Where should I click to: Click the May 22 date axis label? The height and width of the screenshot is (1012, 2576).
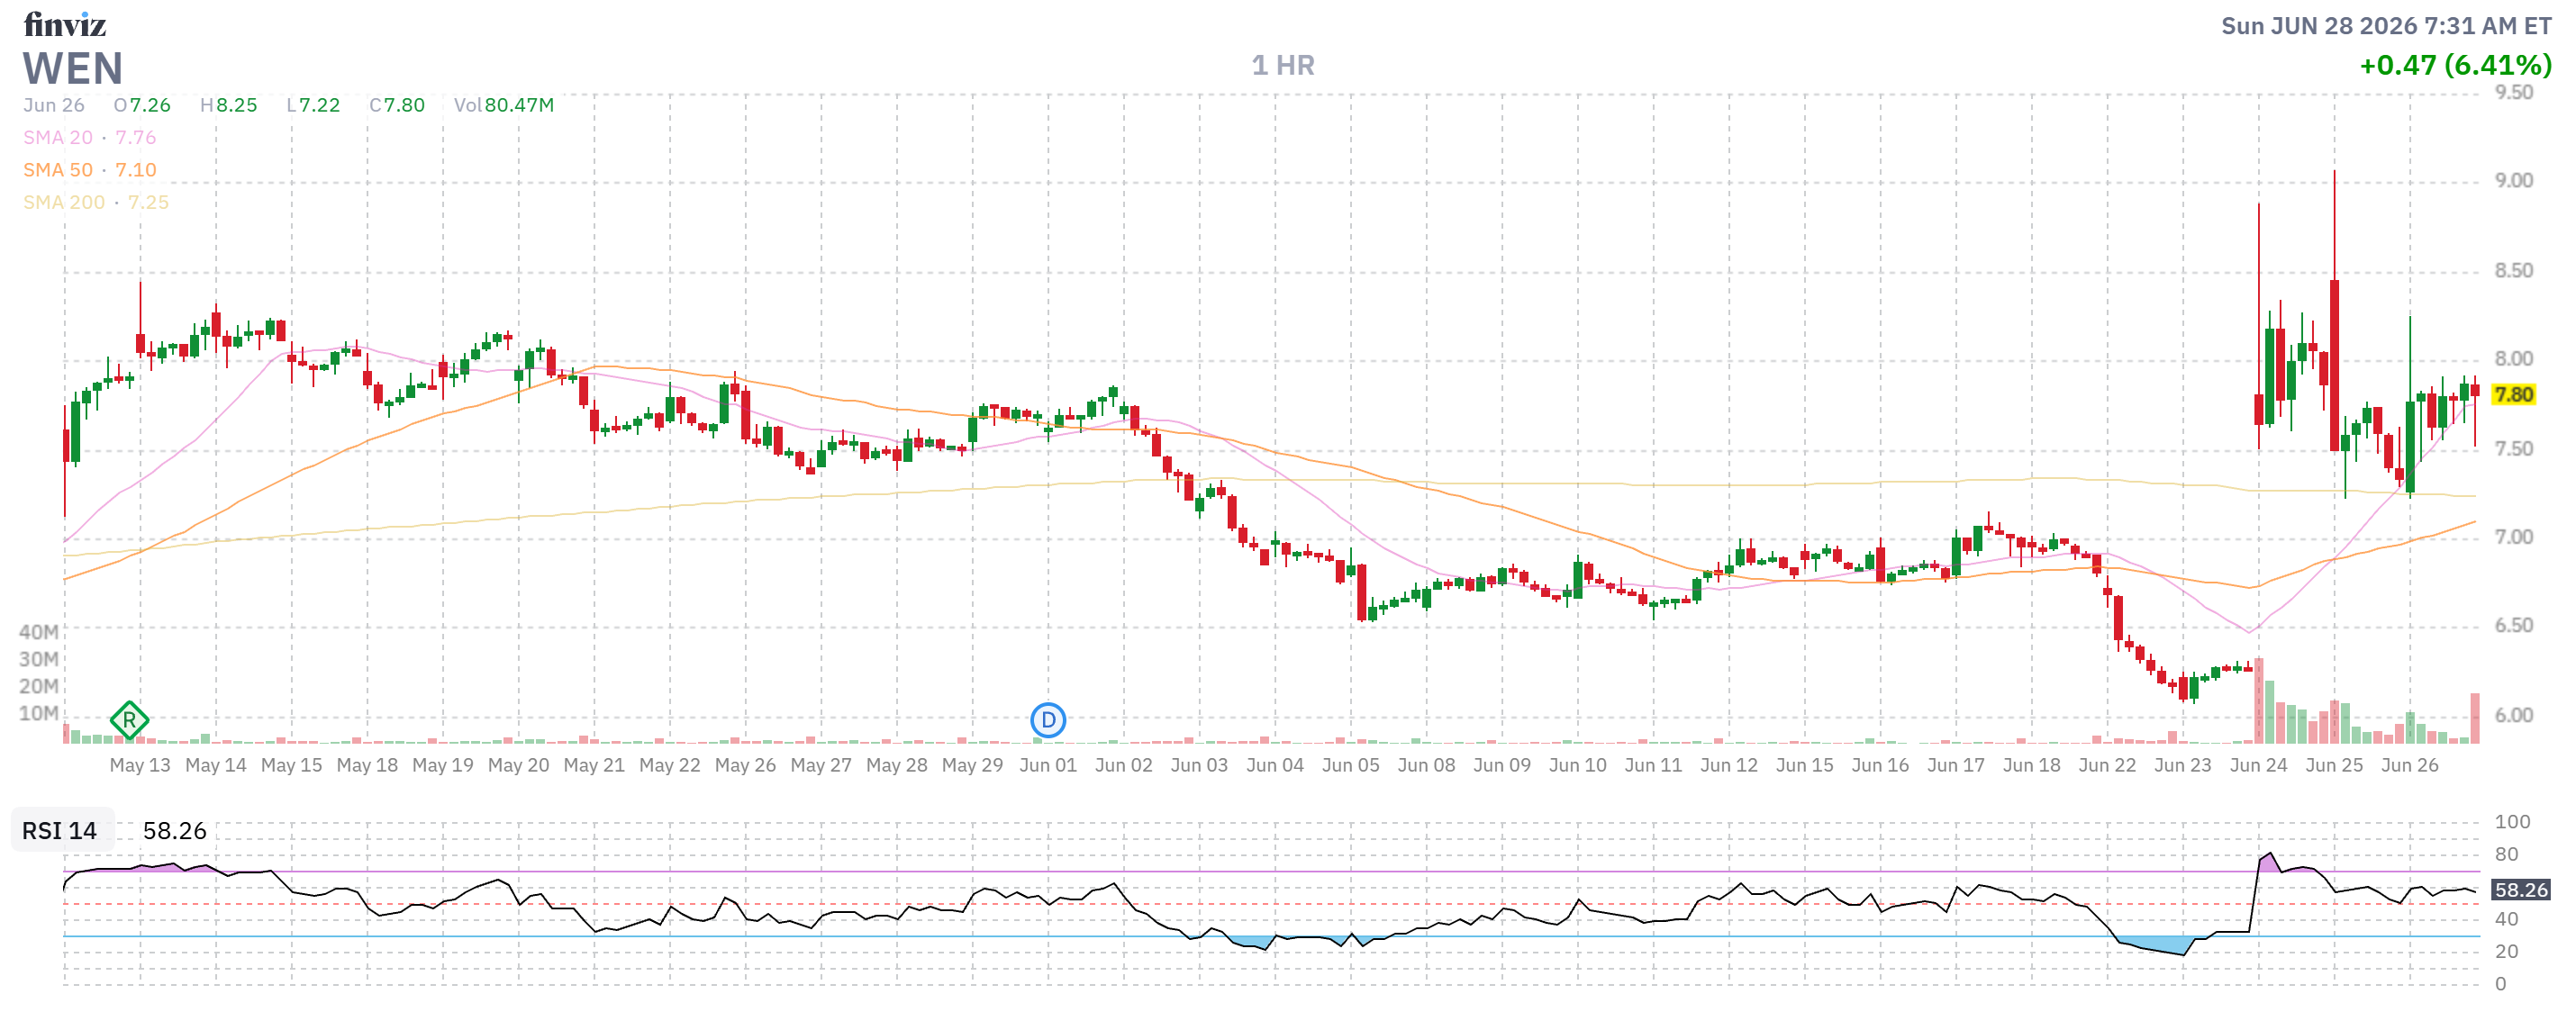tap(670, 765)
